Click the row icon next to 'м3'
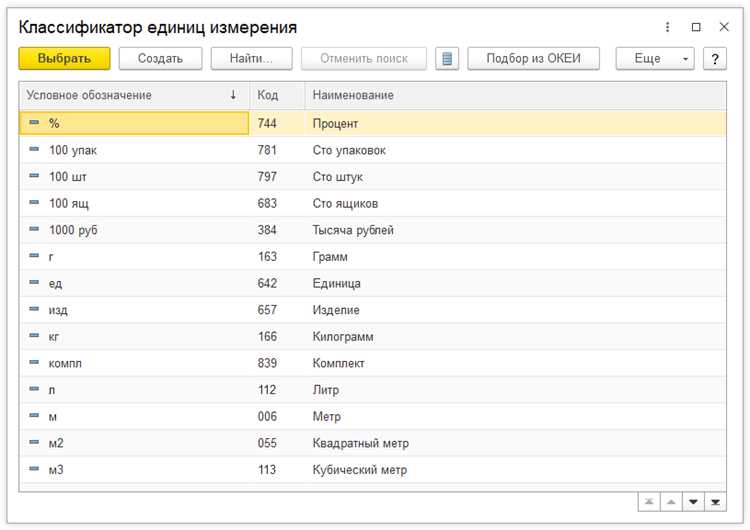Image resolution: width=750 pixels, height=530 pixels. point(34,468)
